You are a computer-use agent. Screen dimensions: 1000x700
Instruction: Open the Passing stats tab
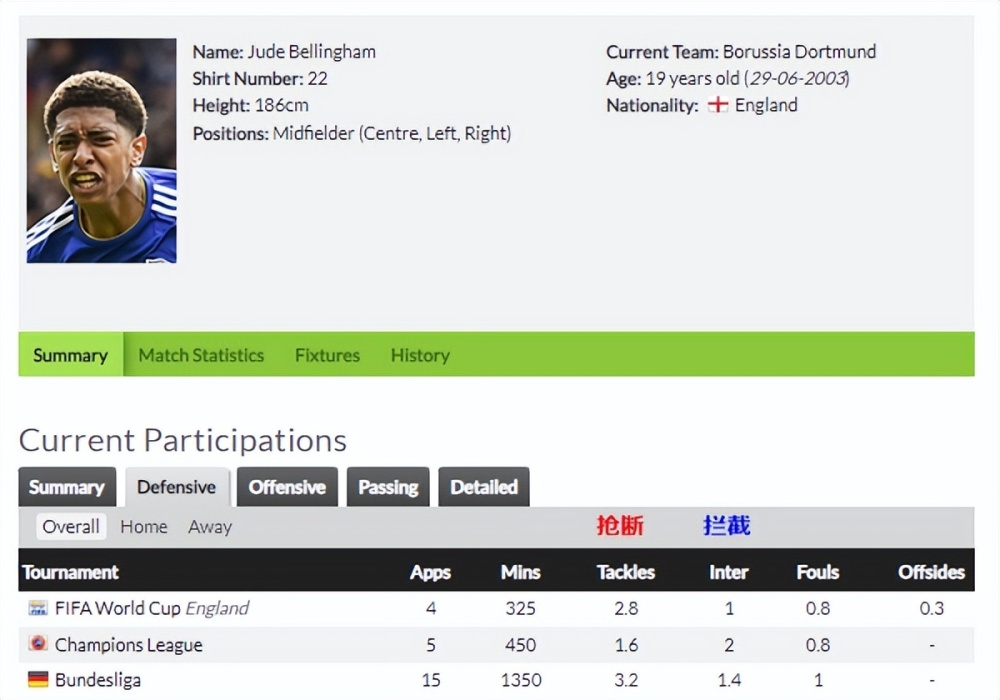388,487
